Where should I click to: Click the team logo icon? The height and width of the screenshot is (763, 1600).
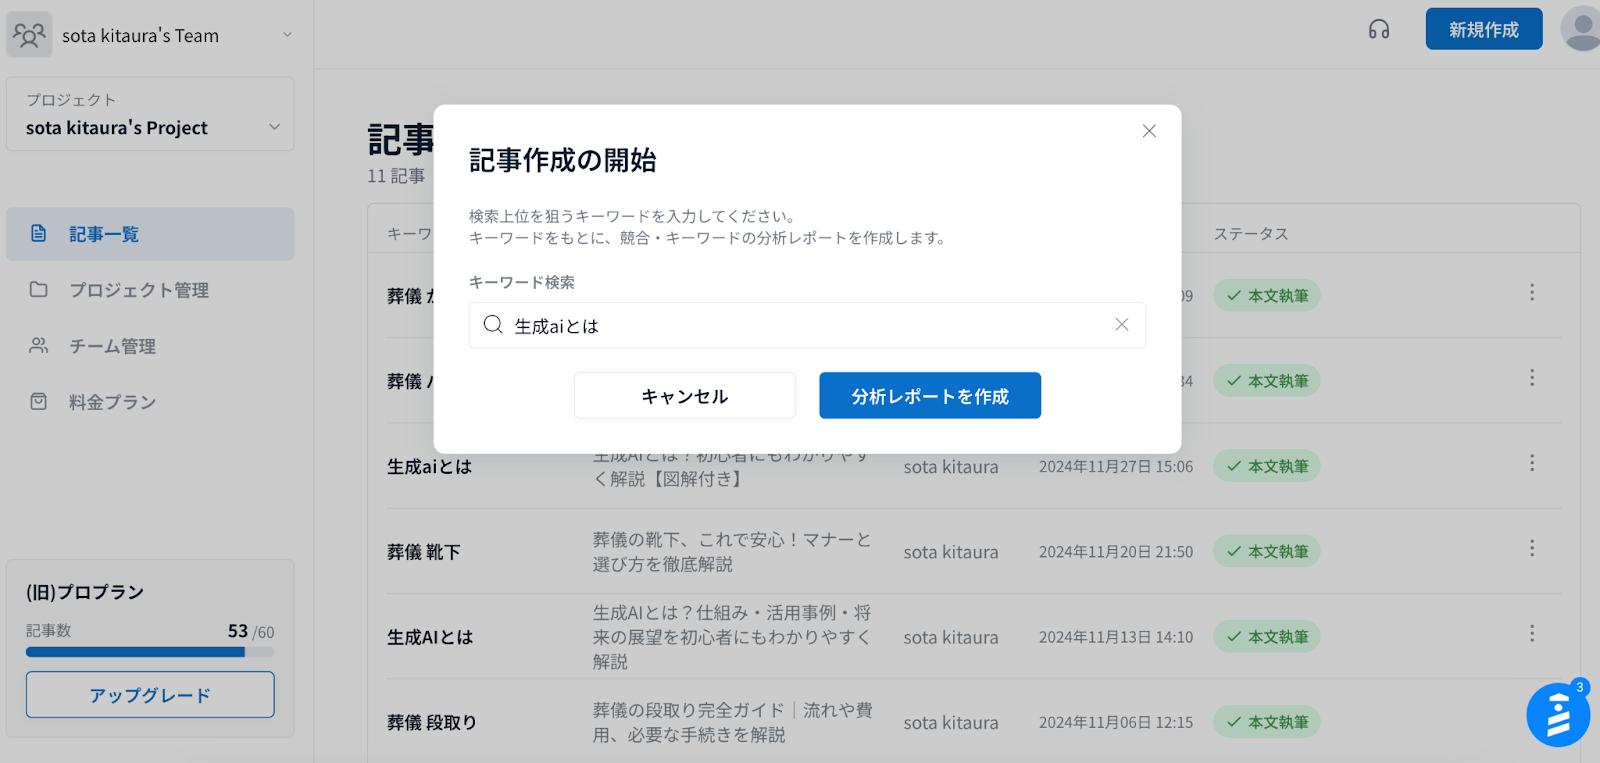[29, 35]
